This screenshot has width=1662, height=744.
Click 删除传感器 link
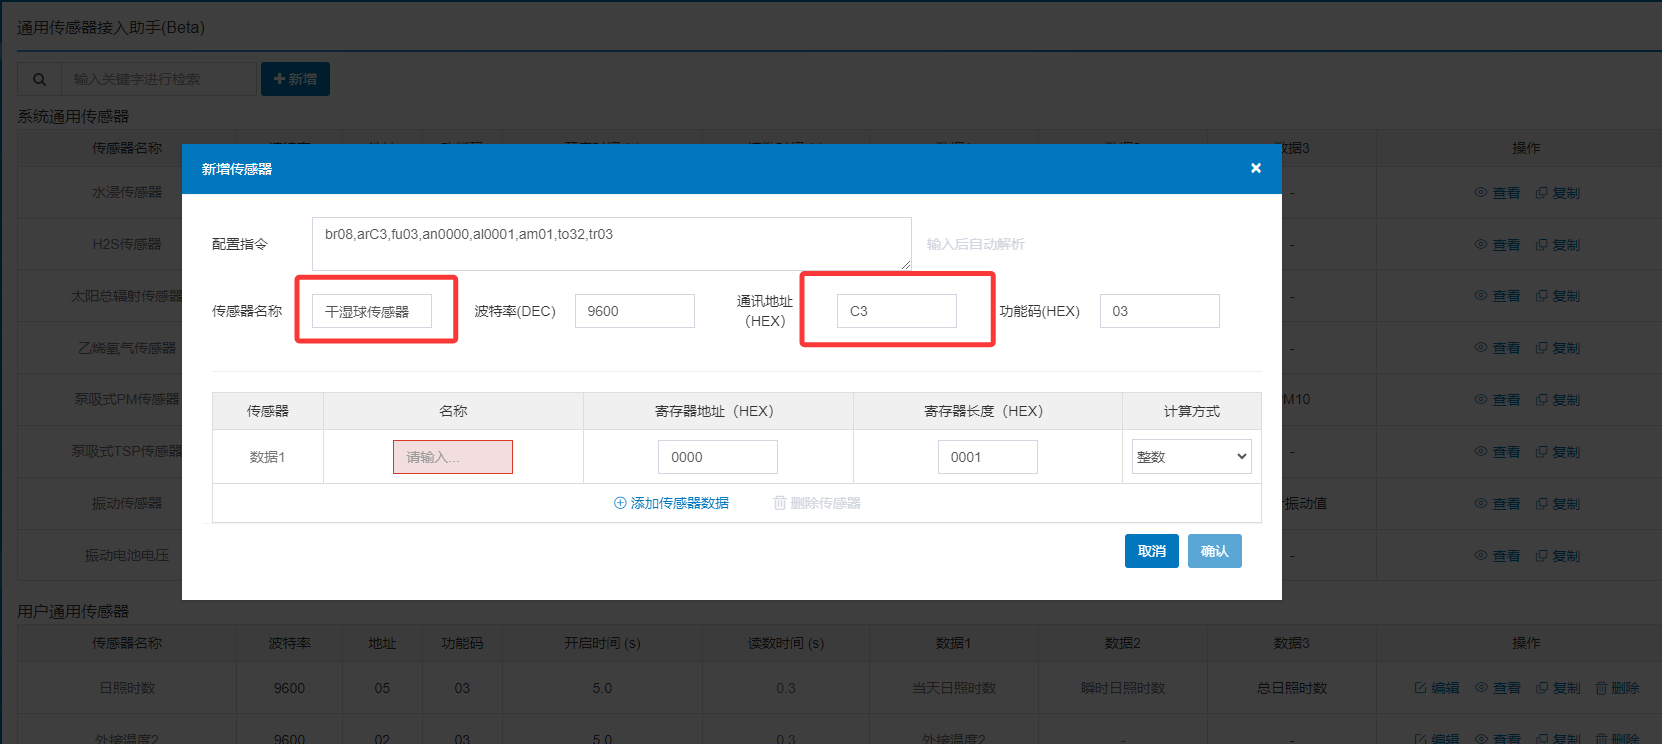[x=817, y=503]
